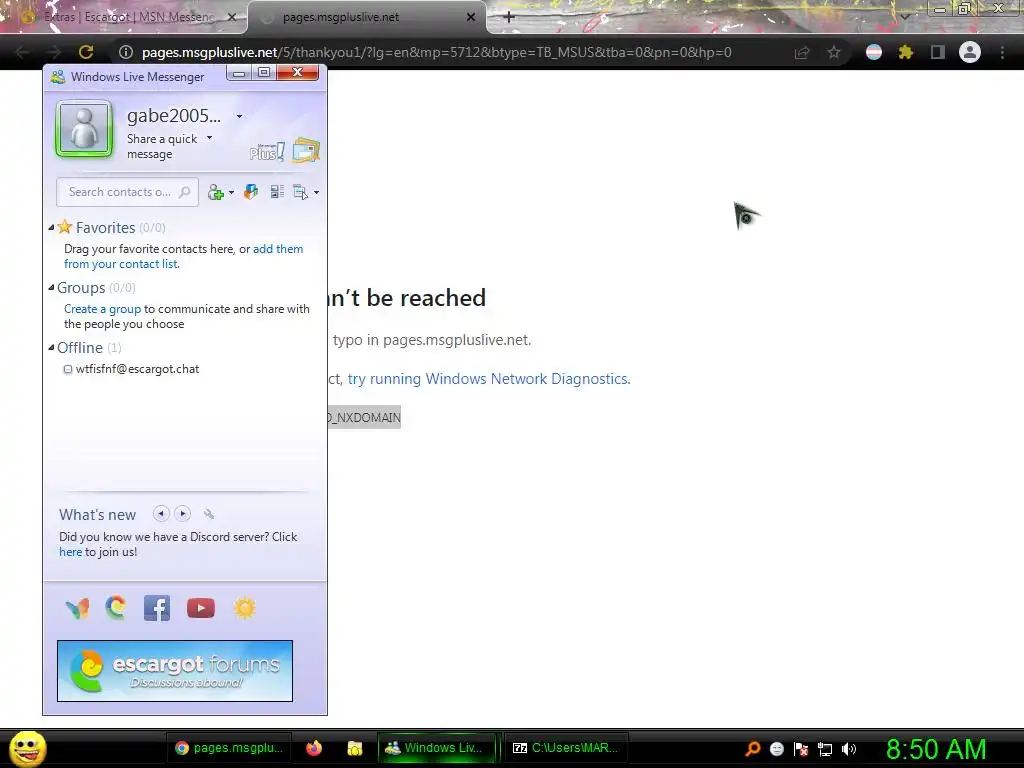This screenshot has height=768, width=1024.
Task: Click the Escargot 'e' logo icon
Action: (116, 608)
